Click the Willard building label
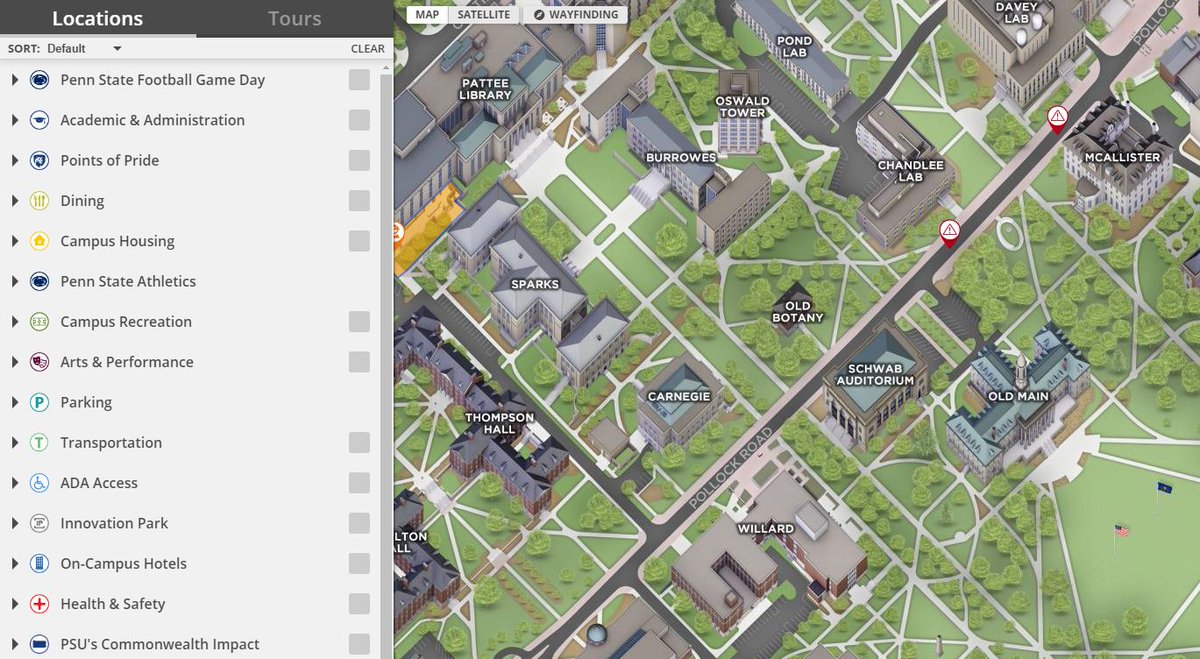Viewport: 1200px width, 659px height. click(766, 528)
